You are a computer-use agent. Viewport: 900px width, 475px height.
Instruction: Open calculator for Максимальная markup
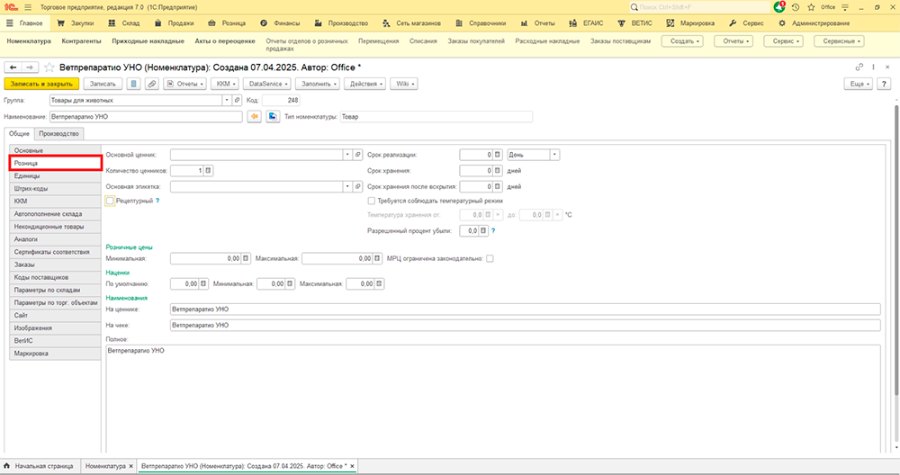(x=379, y=284)
